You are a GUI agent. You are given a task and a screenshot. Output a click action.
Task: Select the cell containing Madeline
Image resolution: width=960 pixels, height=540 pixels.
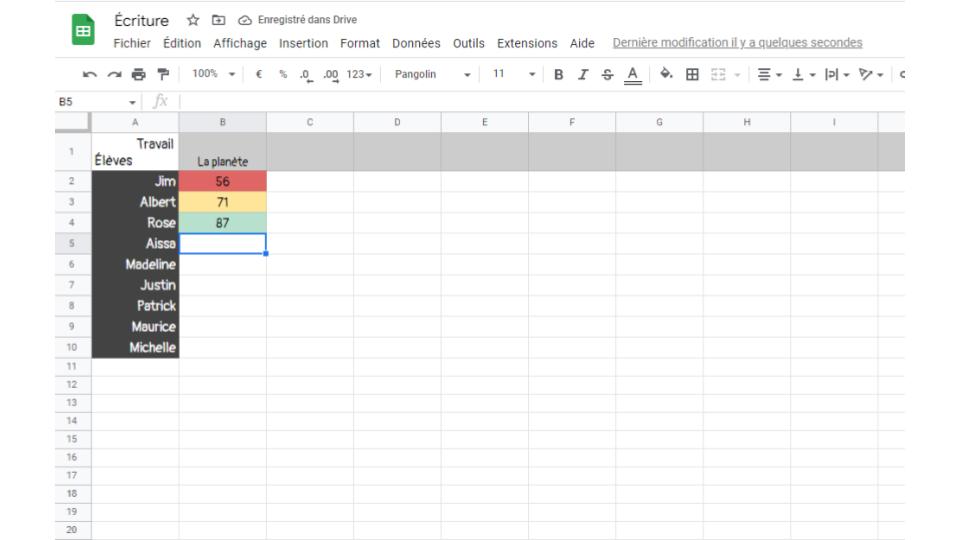tap(135, 264)
